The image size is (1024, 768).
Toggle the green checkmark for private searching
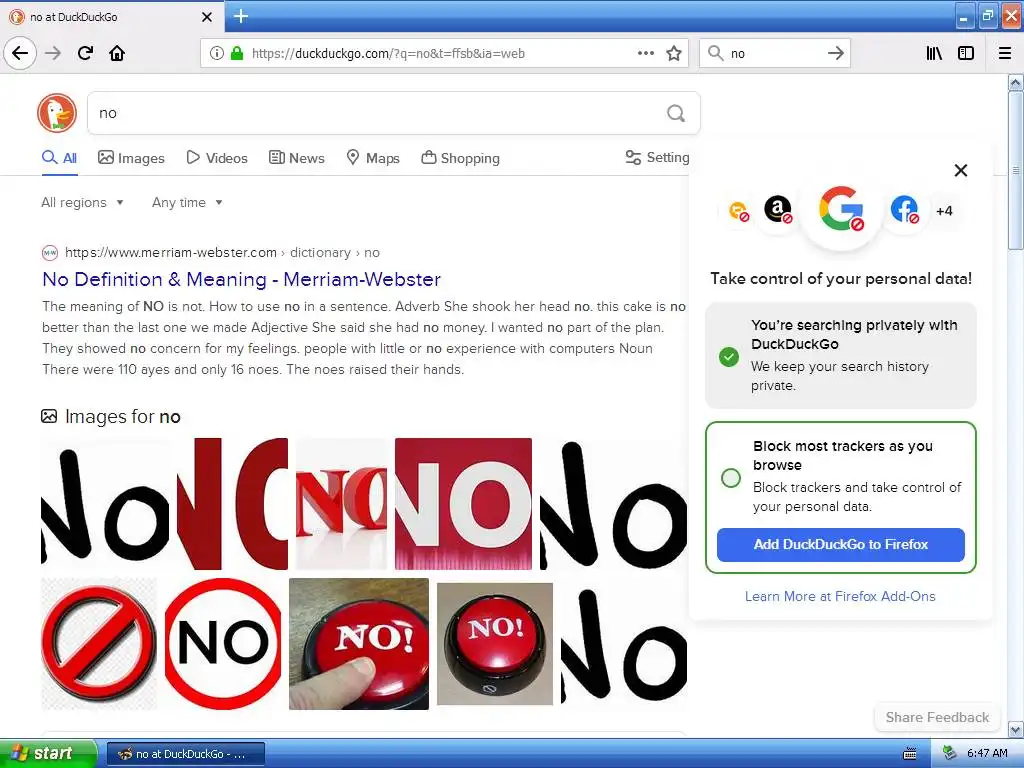point(729,357)
